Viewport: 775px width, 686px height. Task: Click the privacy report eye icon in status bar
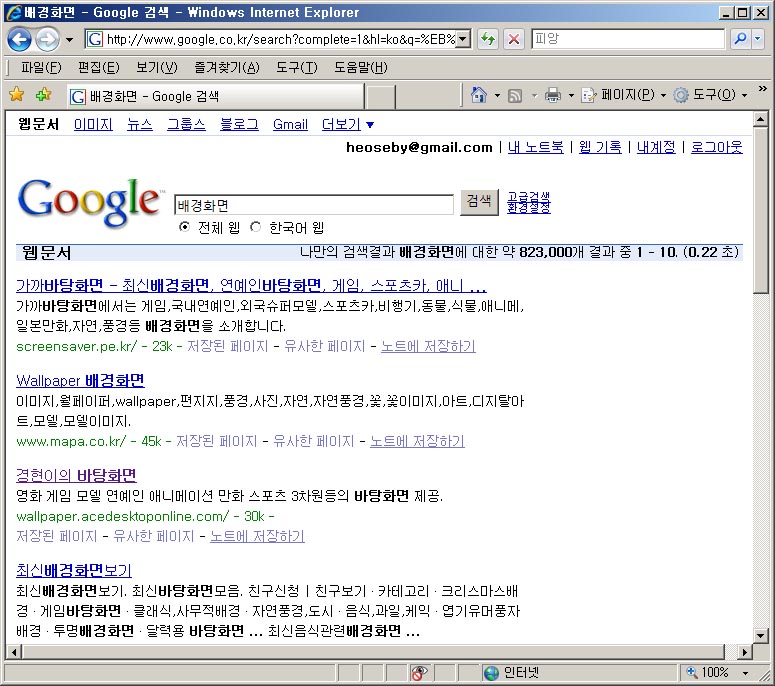click(x=419, y=673)
